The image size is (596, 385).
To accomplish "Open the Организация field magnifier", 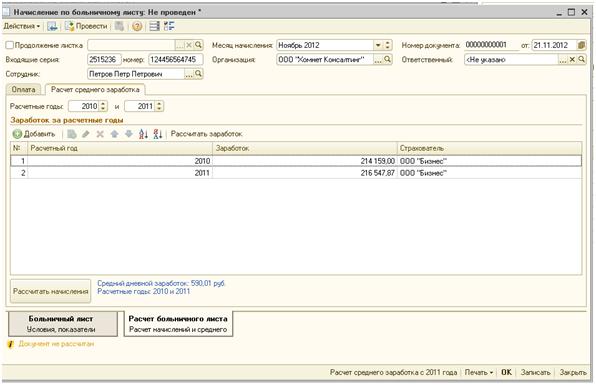I will click(387, 60).
